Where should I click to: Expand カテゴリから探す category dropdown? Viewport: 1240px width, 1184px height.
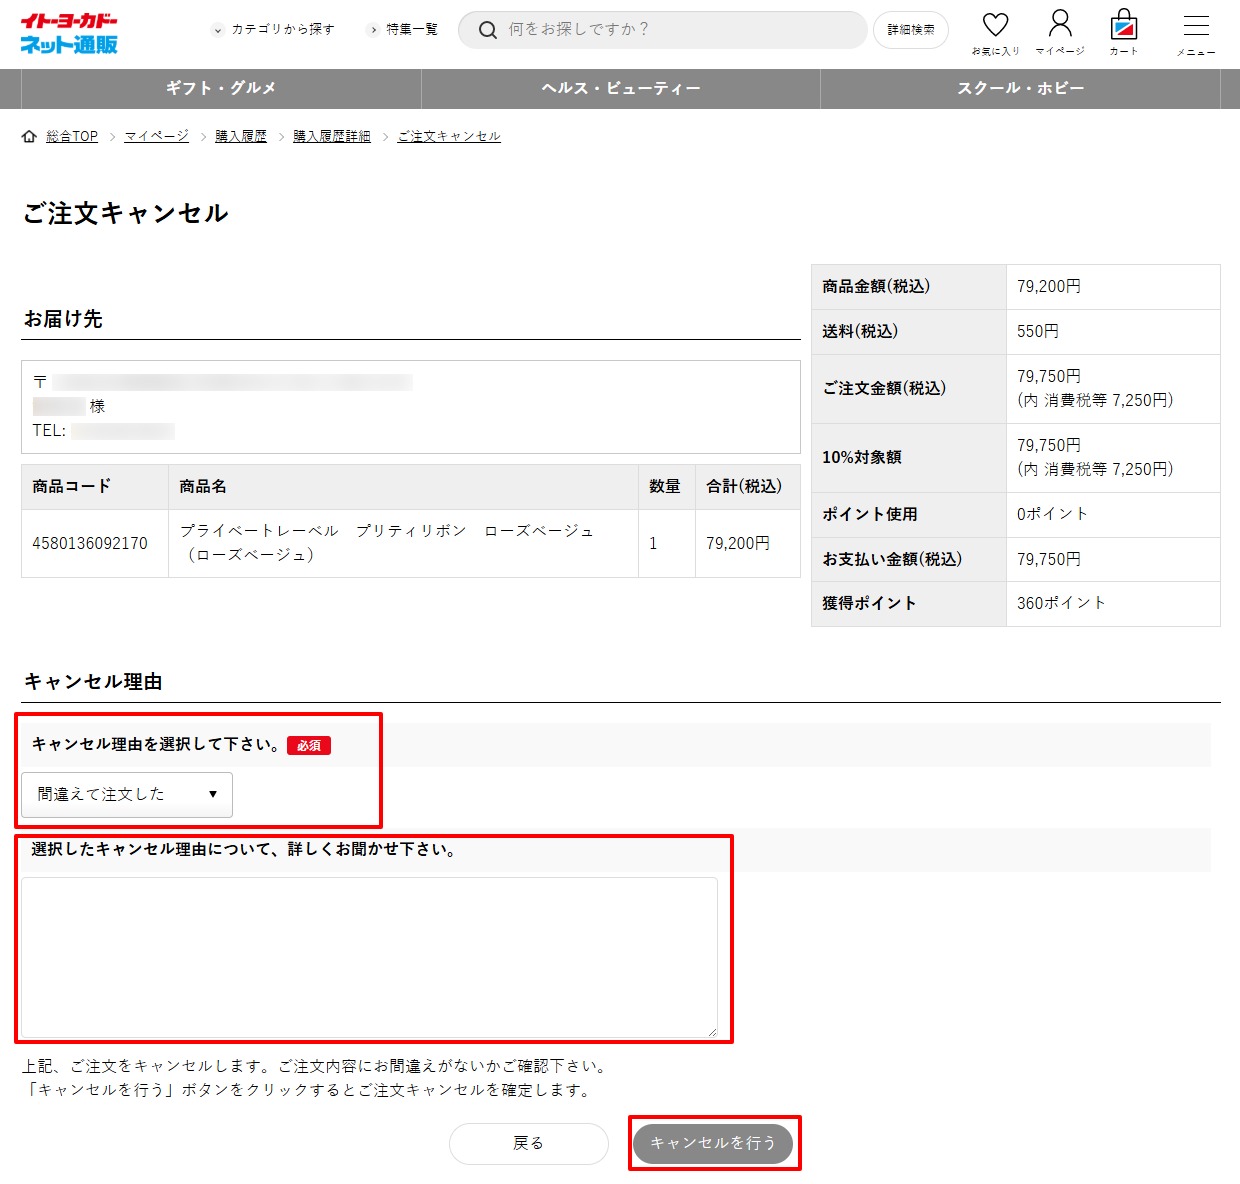(x=273, y=30)
